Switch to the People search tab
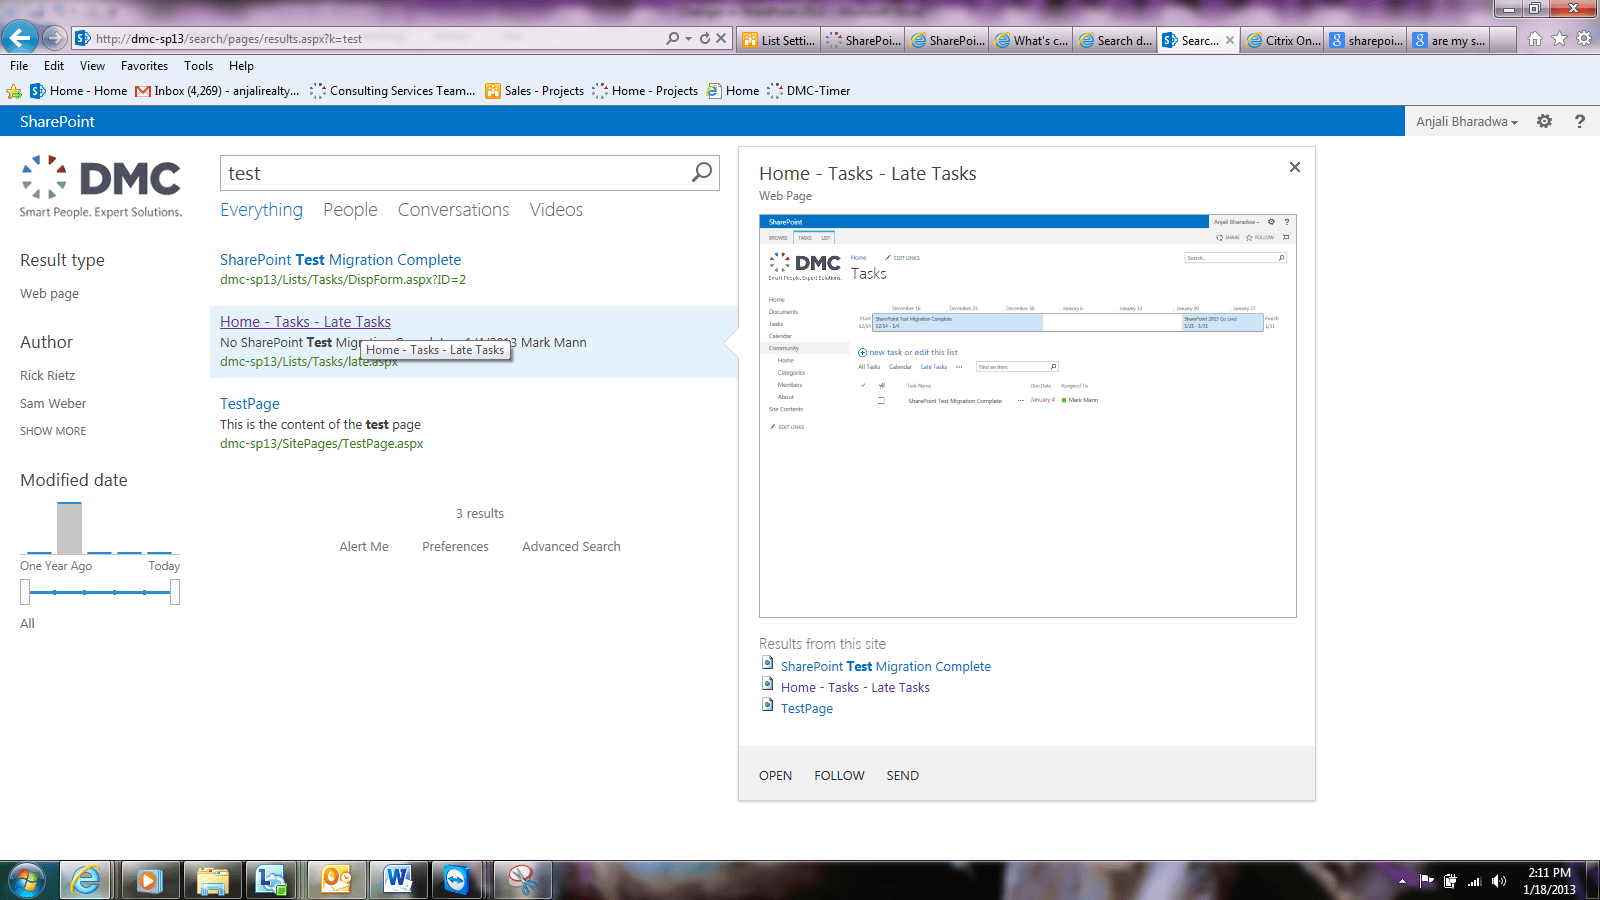1600x900 pixels. pyautogui.click(x=350, y=210)
